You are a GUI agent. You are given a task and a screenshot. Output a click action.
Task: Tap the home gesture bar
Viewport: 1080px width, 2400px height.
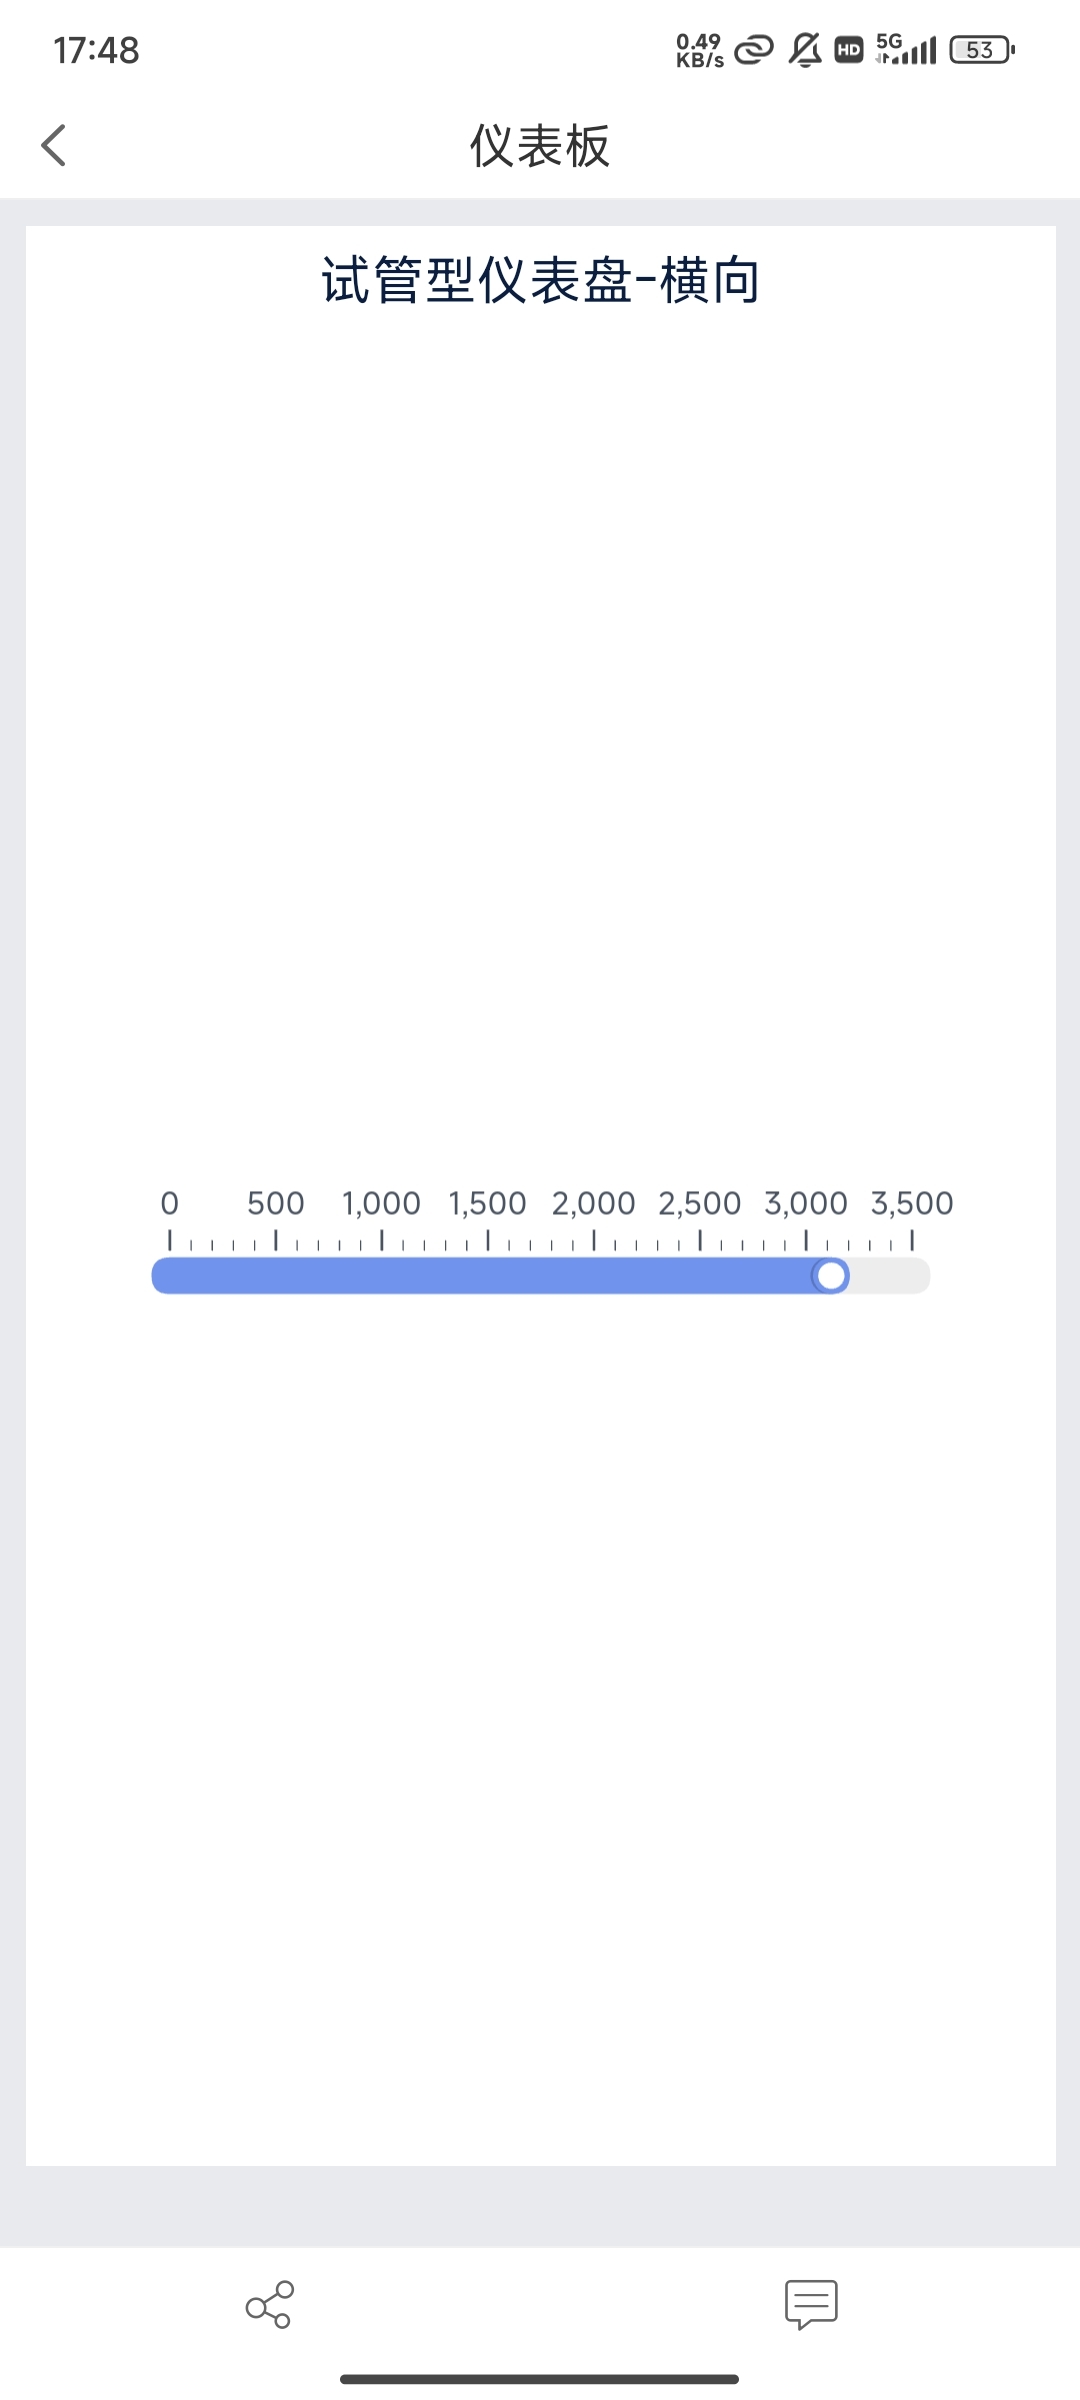pos(540,2379)
